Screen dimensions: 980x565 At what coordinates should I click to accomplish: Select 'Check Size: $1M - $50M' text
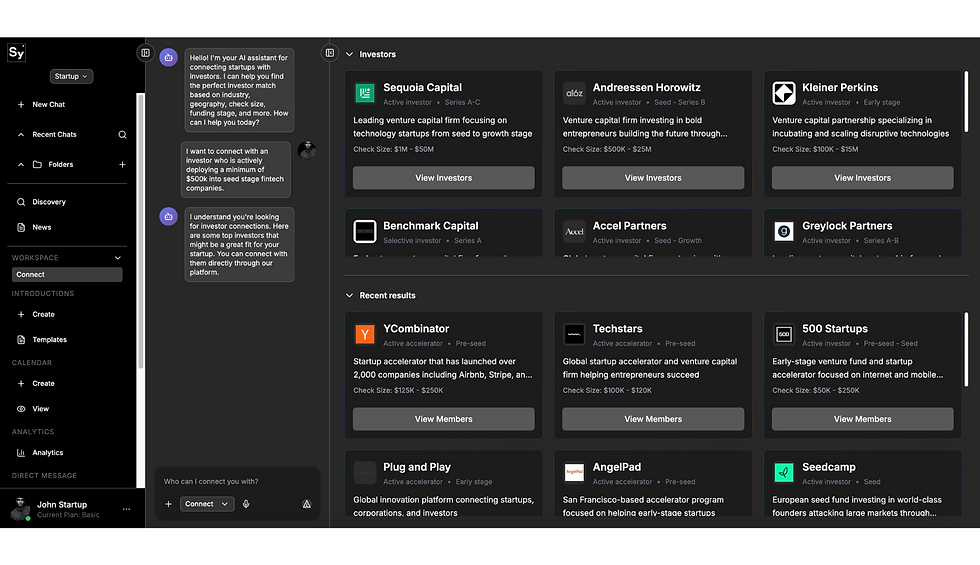[x=393, y=149]
